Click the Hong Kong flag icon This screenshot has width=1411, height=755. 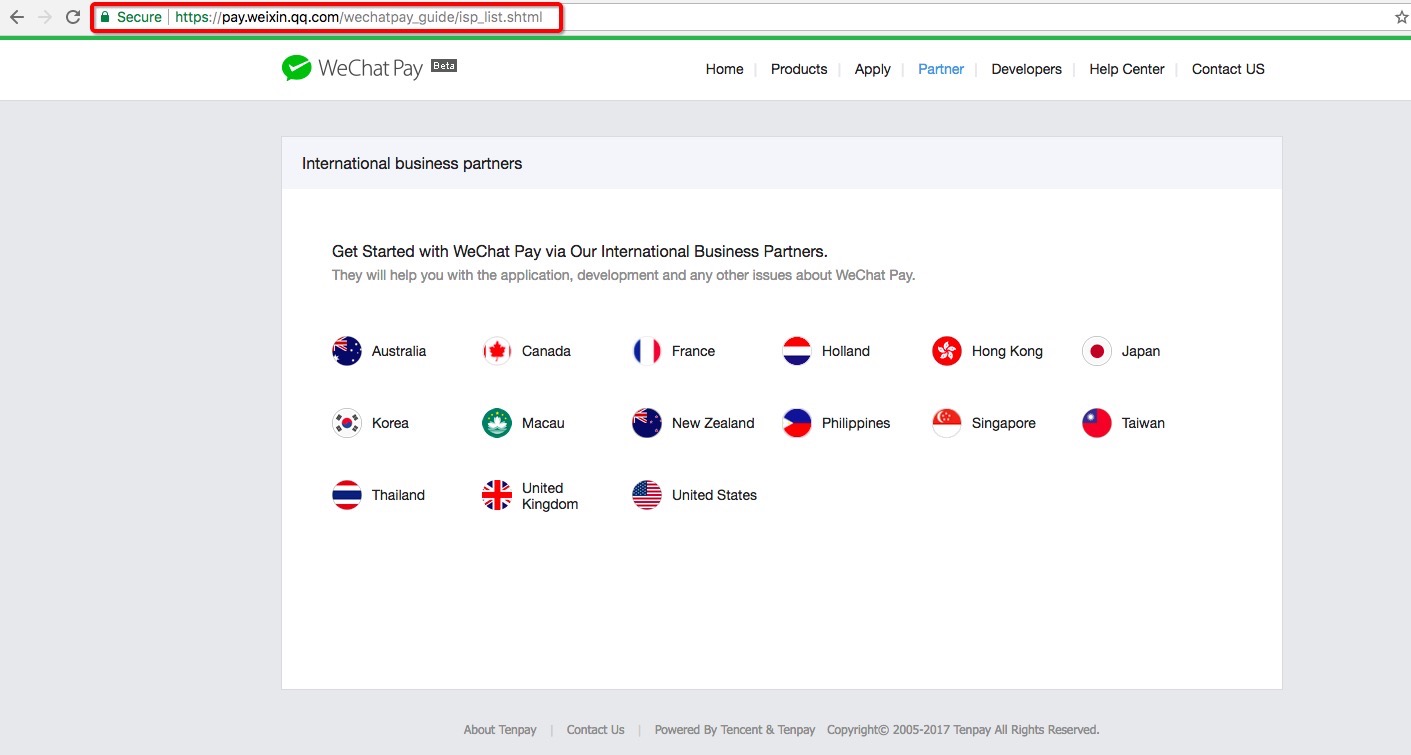pyautogui.click(x=947, y=351)
